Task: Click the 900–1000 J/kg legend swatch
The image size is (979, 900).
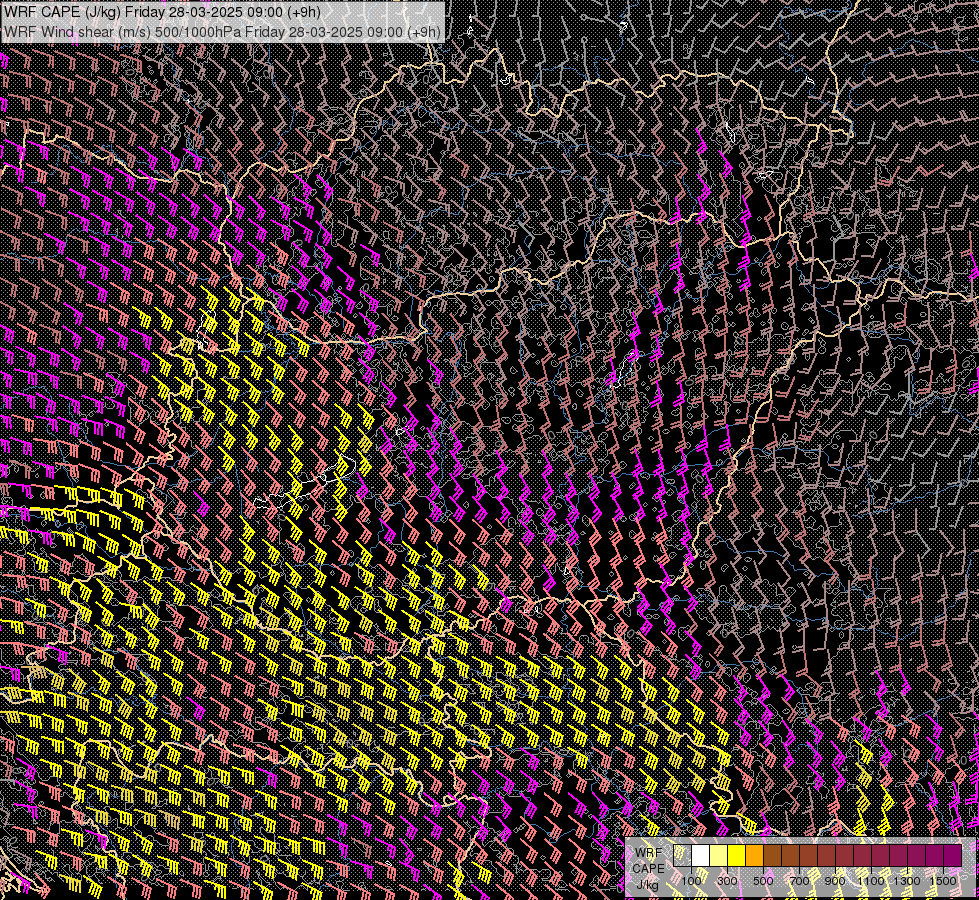Action: pyautogui.click(x=845, y=855)
